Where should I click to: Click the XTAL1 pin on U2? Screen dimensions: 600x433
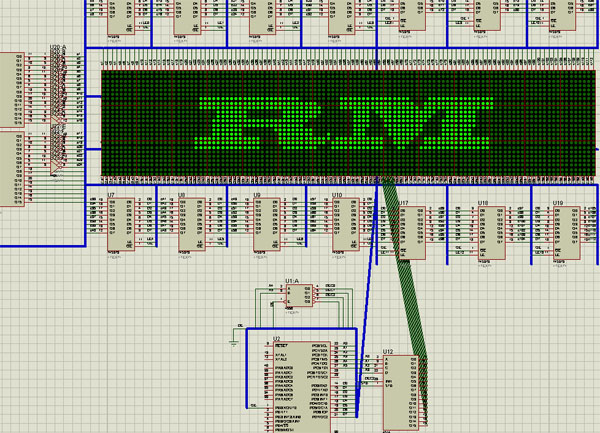pyautogui.click(x=281, y=355)
